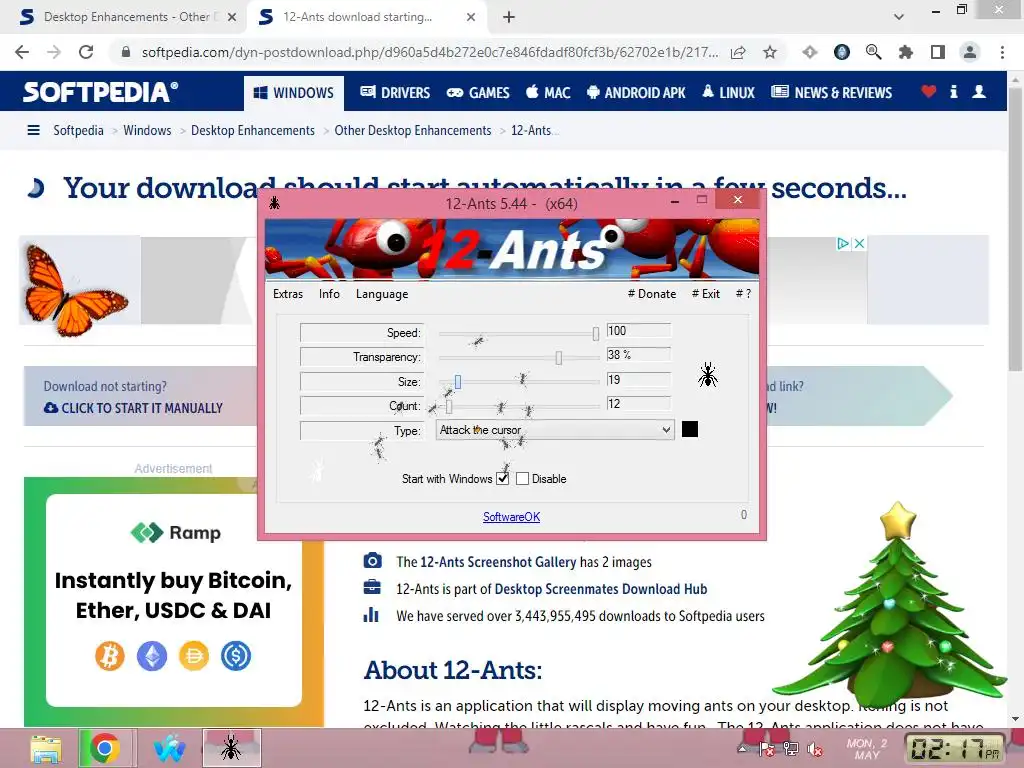Open the Info menu in 12-Ants
The image size is (1024, 768).
click(x=329, y=294)
